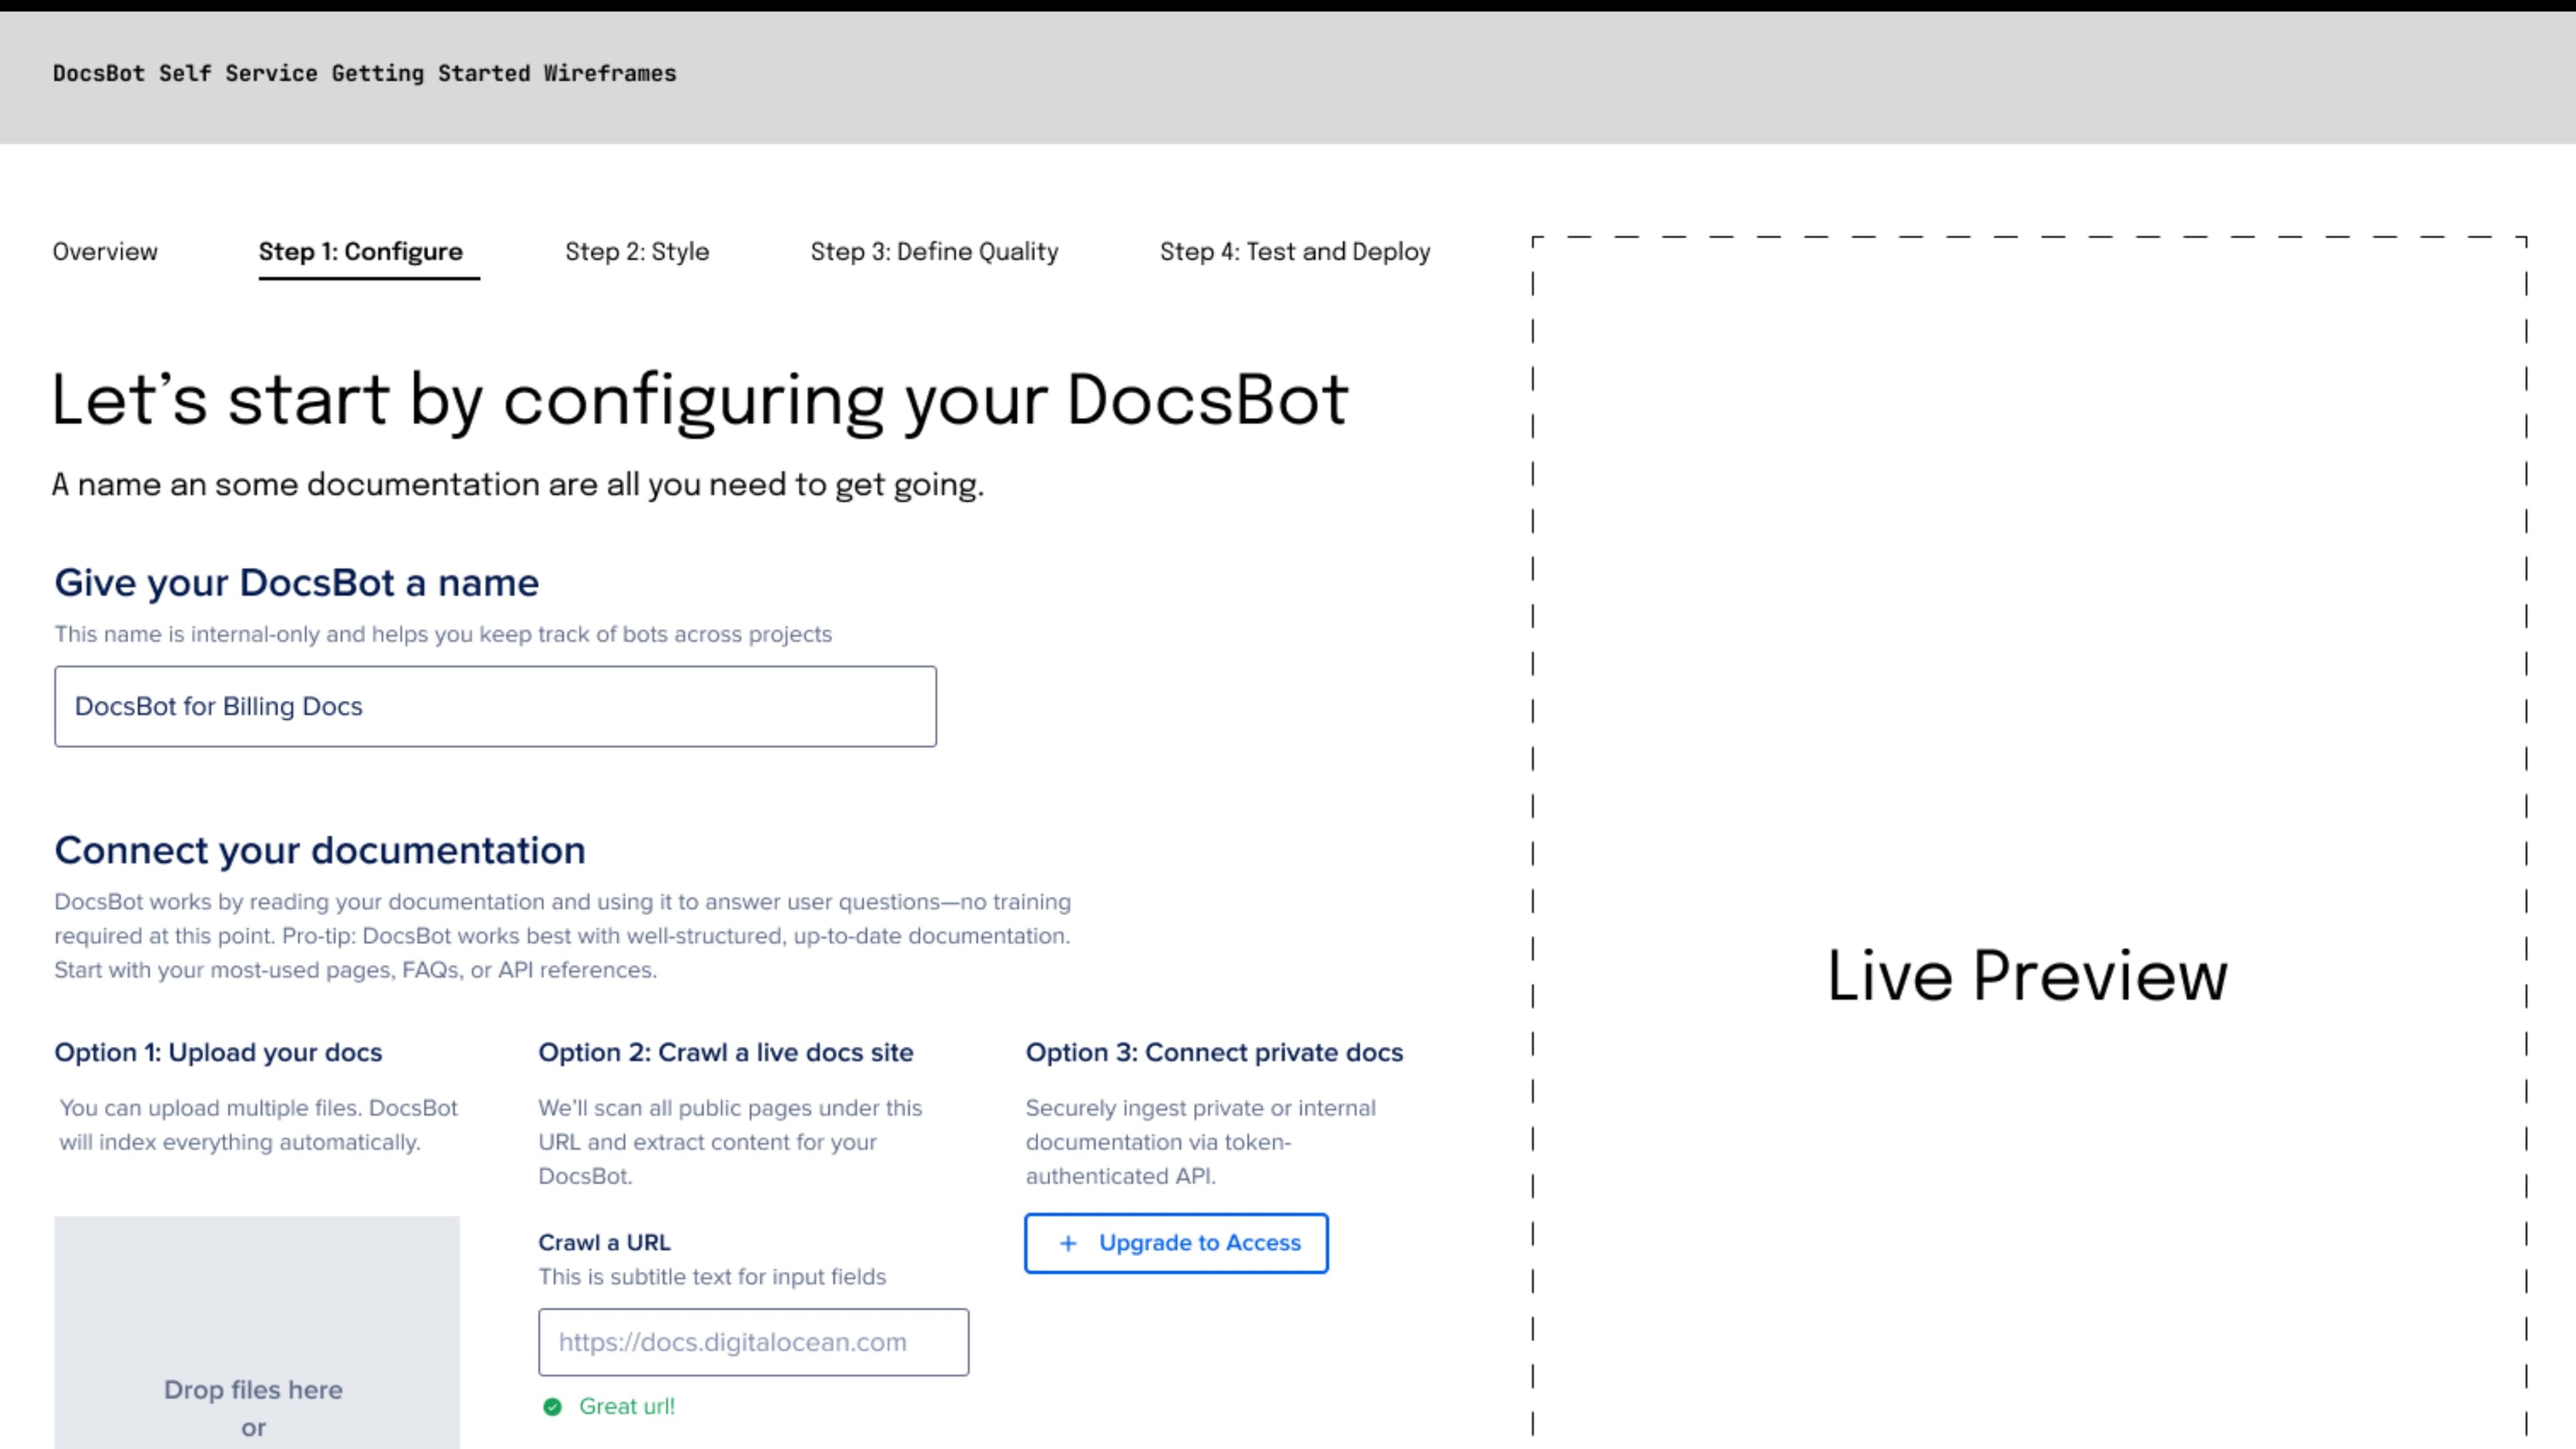2576x1449 pixels.
Task: Click 'A name an some documentation' subtitle
Action: point(518,485)
